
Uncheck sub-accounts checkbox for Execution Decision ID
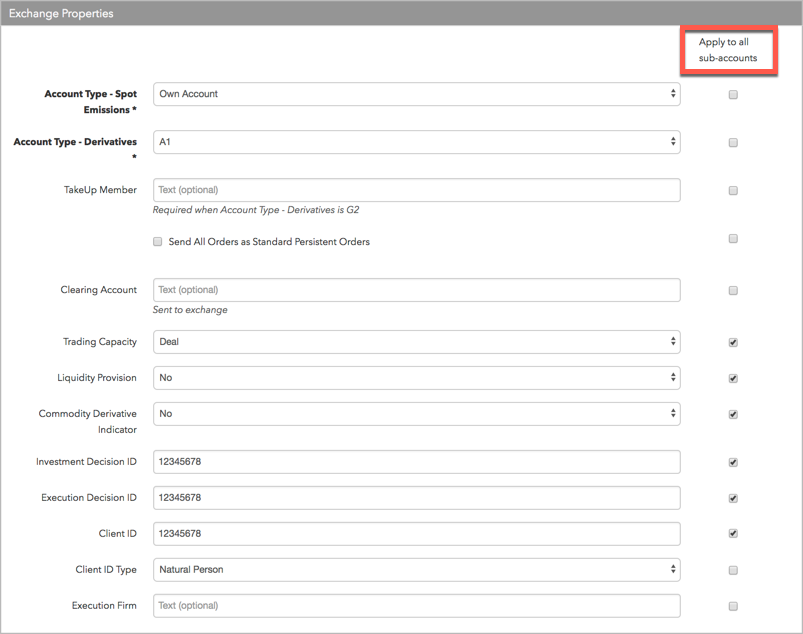point(733,498)
